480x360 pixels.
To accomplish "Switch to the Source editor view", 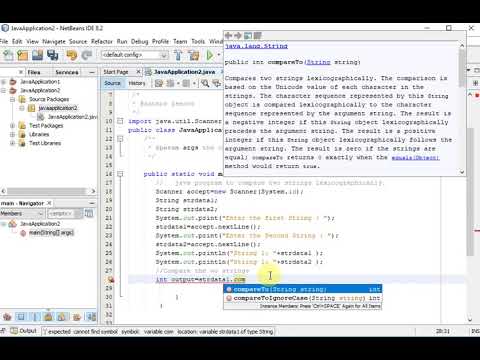I will click(112, 83).
